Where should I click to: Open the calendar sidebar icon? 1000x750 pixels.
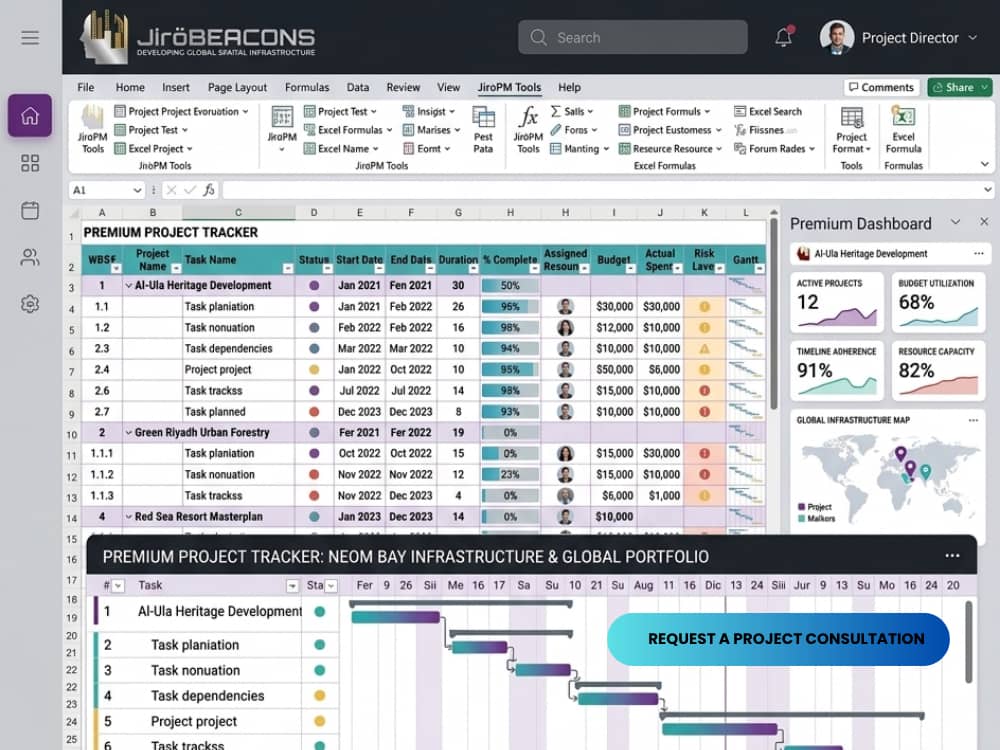(x=30, y=210)
